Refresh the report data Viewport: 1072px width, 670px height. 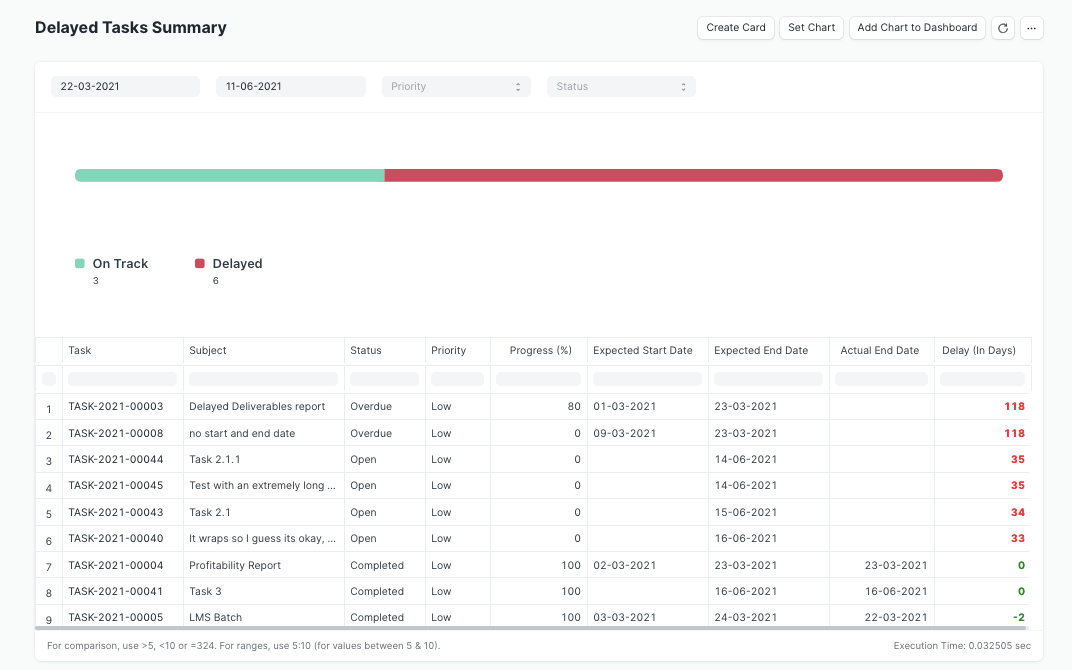pyautogui.click(x=1003, y=28)
